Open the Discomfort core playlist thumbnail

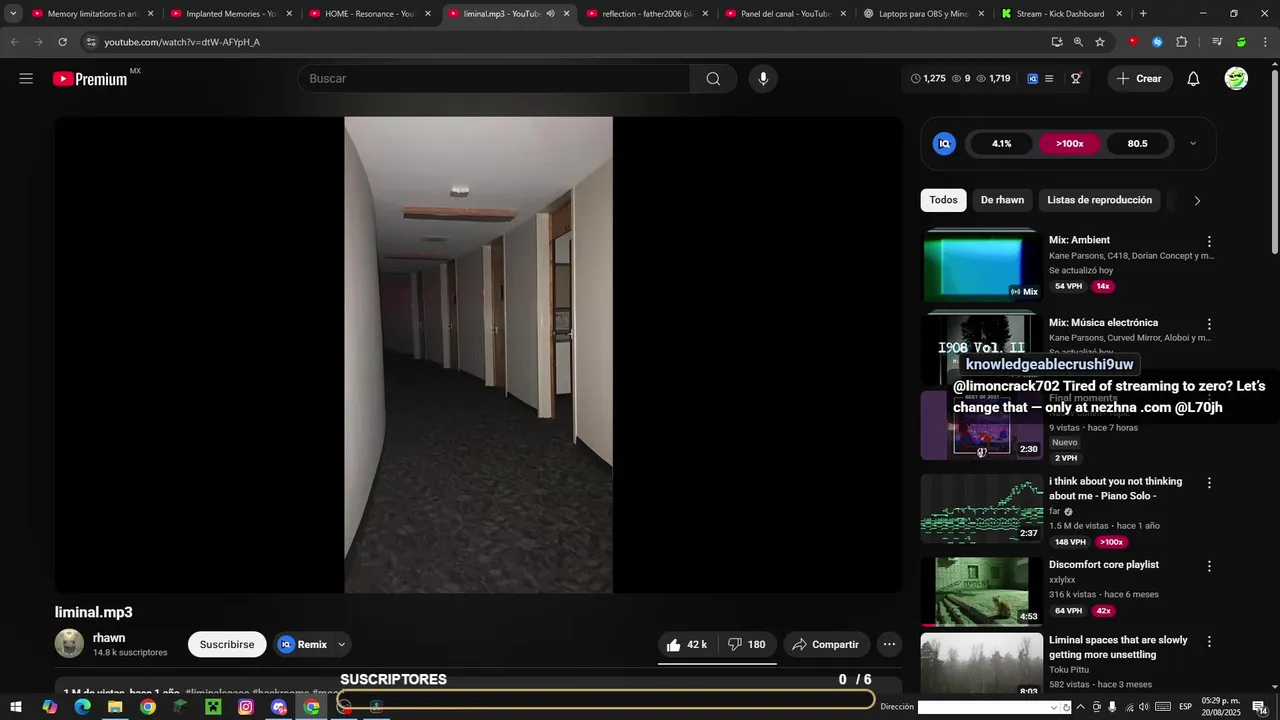coord(981,591)
